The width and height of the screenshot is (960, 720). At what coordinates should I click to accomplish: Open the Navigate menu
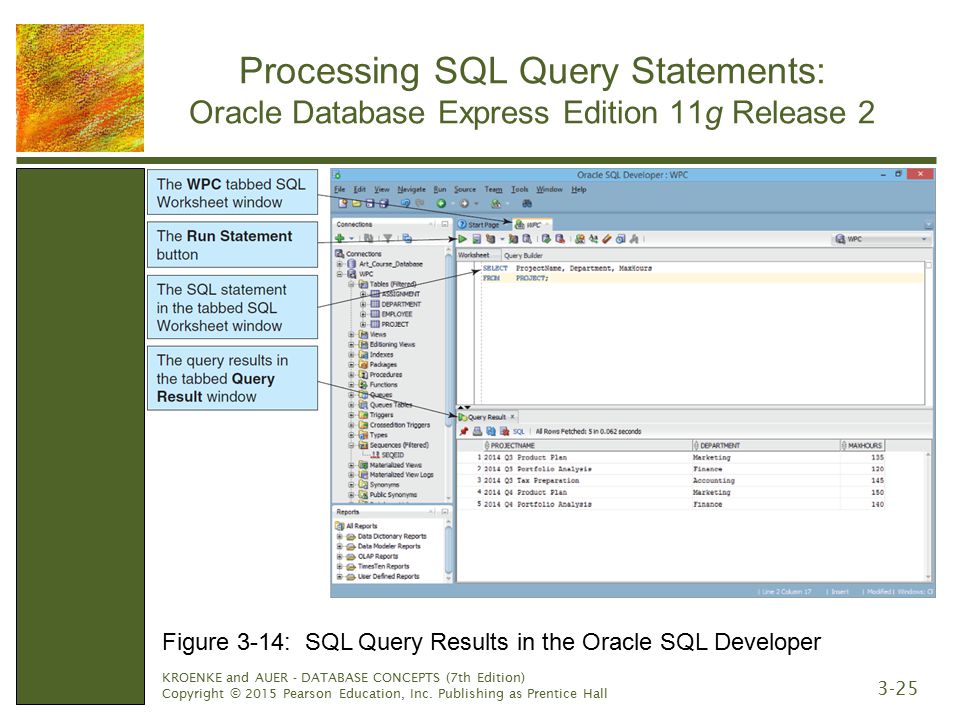(411, 190)
